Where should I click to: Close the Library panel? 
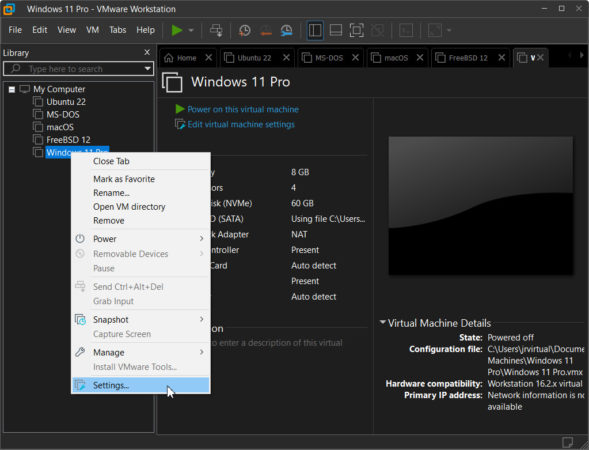click(147, 52)
